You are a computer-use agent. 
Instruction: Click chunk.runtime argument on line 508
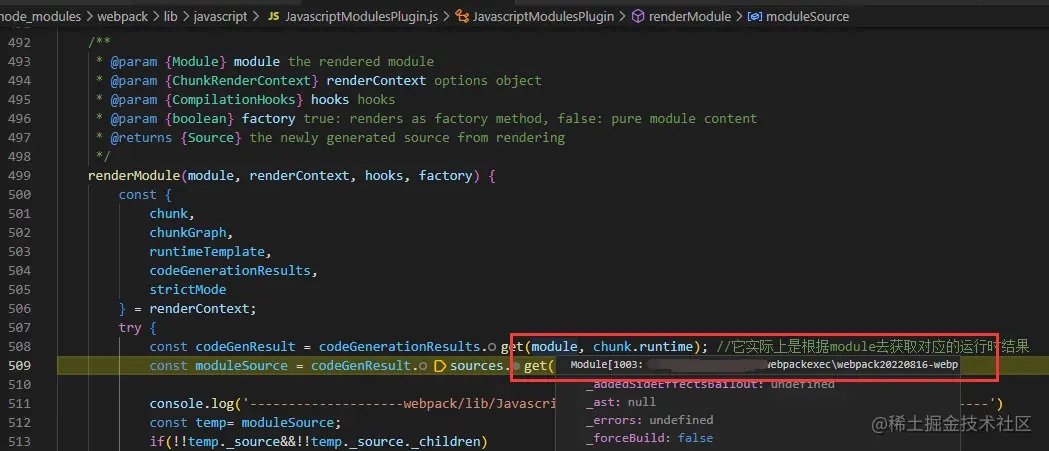click(x=642, y=347)
